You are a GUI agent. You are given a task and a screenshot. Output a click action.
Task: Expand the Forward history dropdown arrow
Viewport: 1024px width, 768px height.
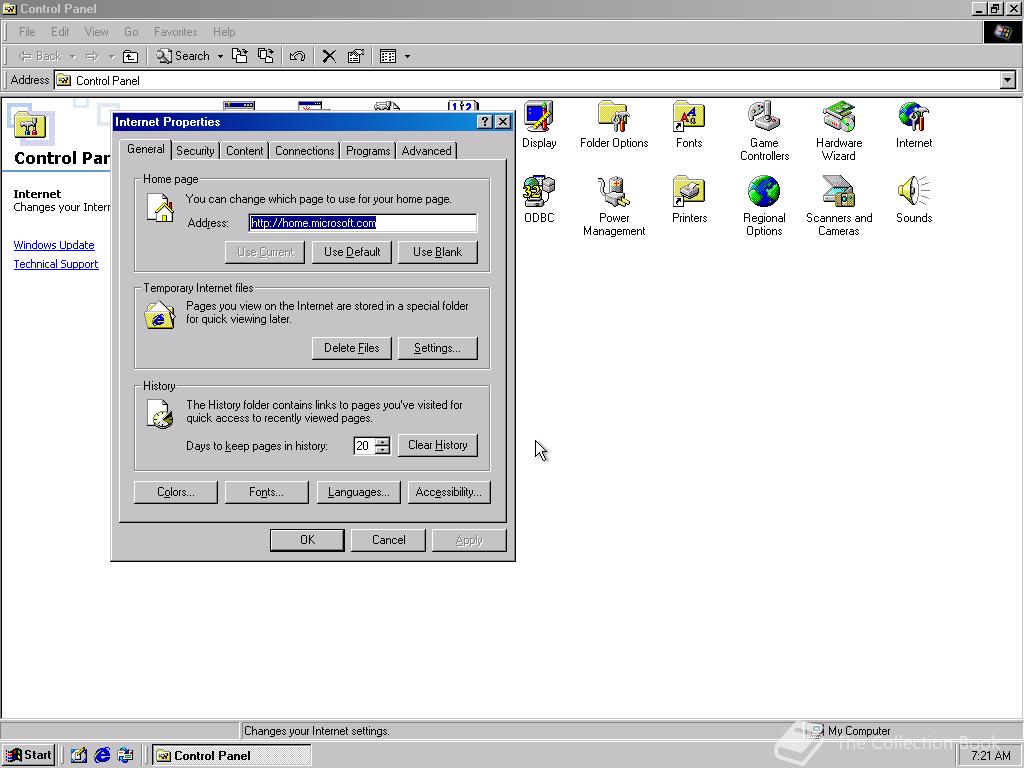[x=111, y=56]
